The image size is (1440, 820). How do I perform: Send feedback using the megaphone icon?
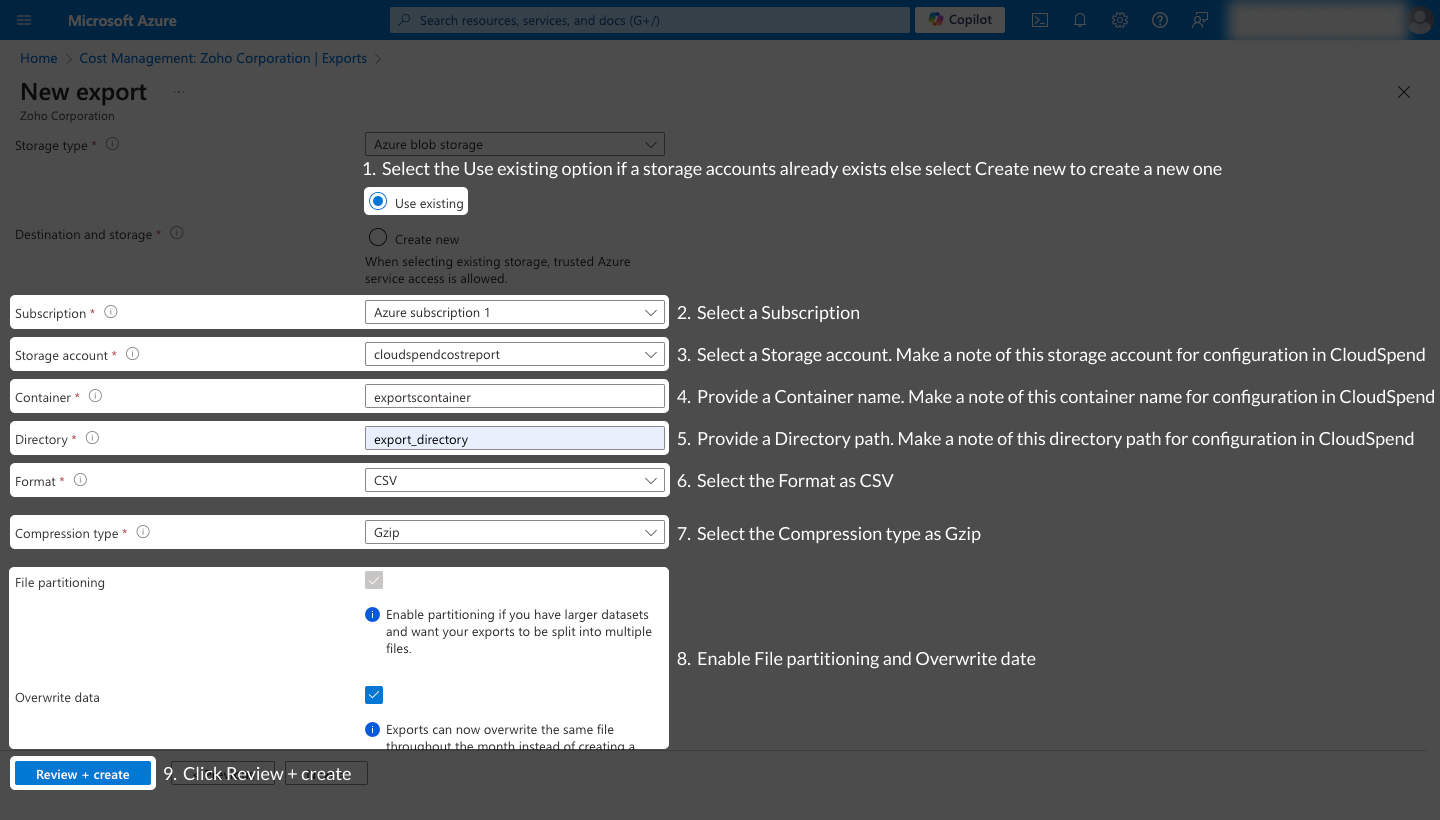pos(1199,19)
